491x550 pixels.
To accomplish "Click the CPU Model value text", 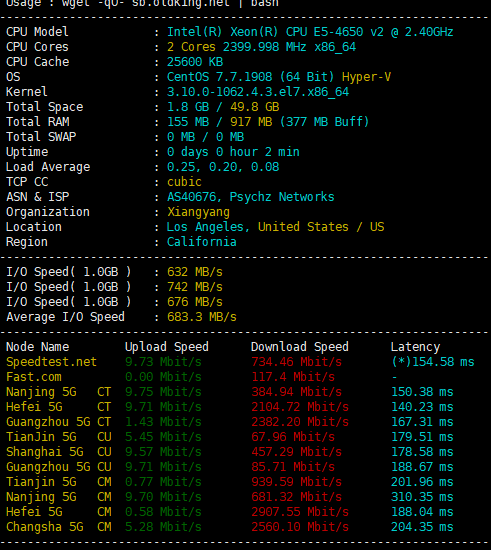I will (x=310, y=32).
